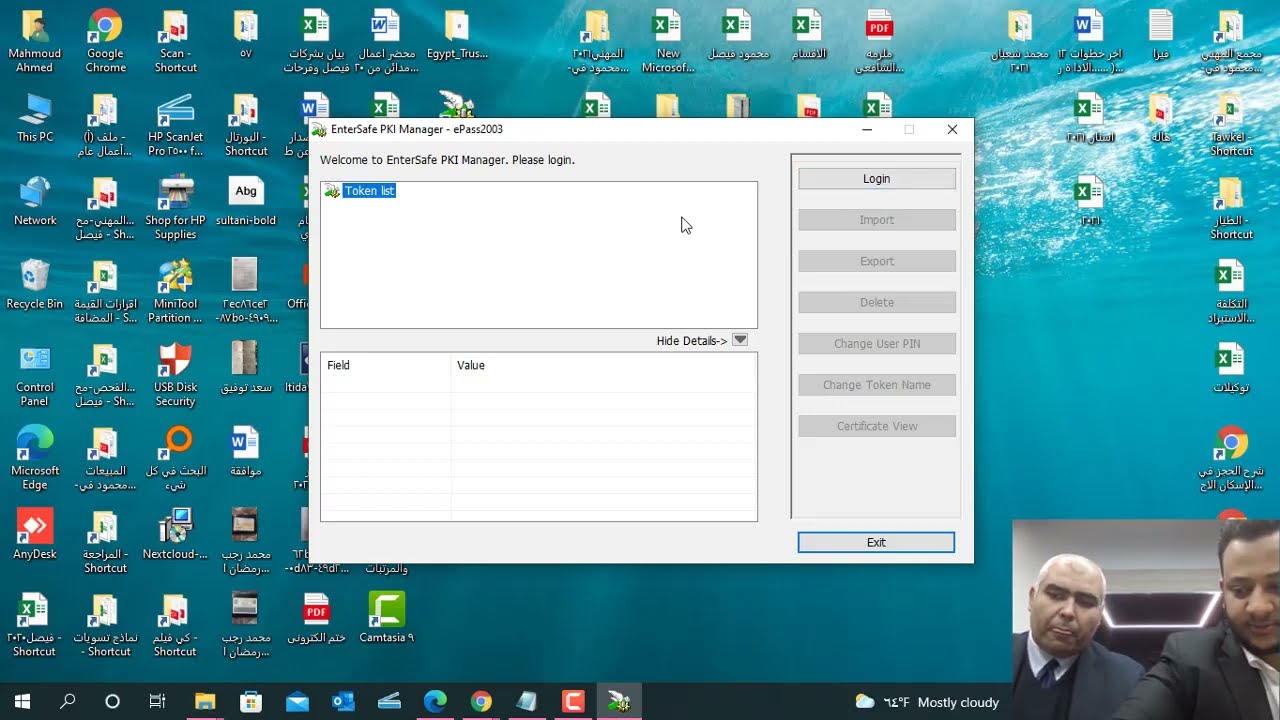The image size is (1280, 720).
Task: Open Microsoft Store from taskbar
Action: coord(251,702)
